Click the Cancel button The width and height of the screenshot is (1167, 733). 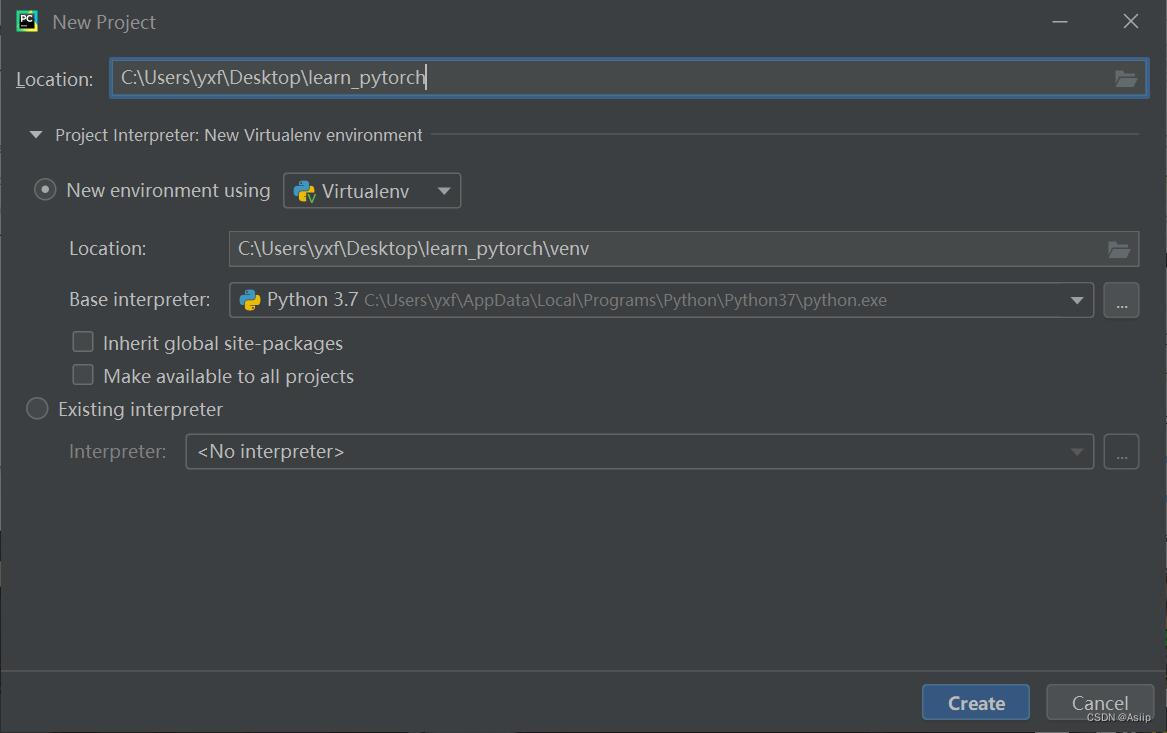[1100, 702]
